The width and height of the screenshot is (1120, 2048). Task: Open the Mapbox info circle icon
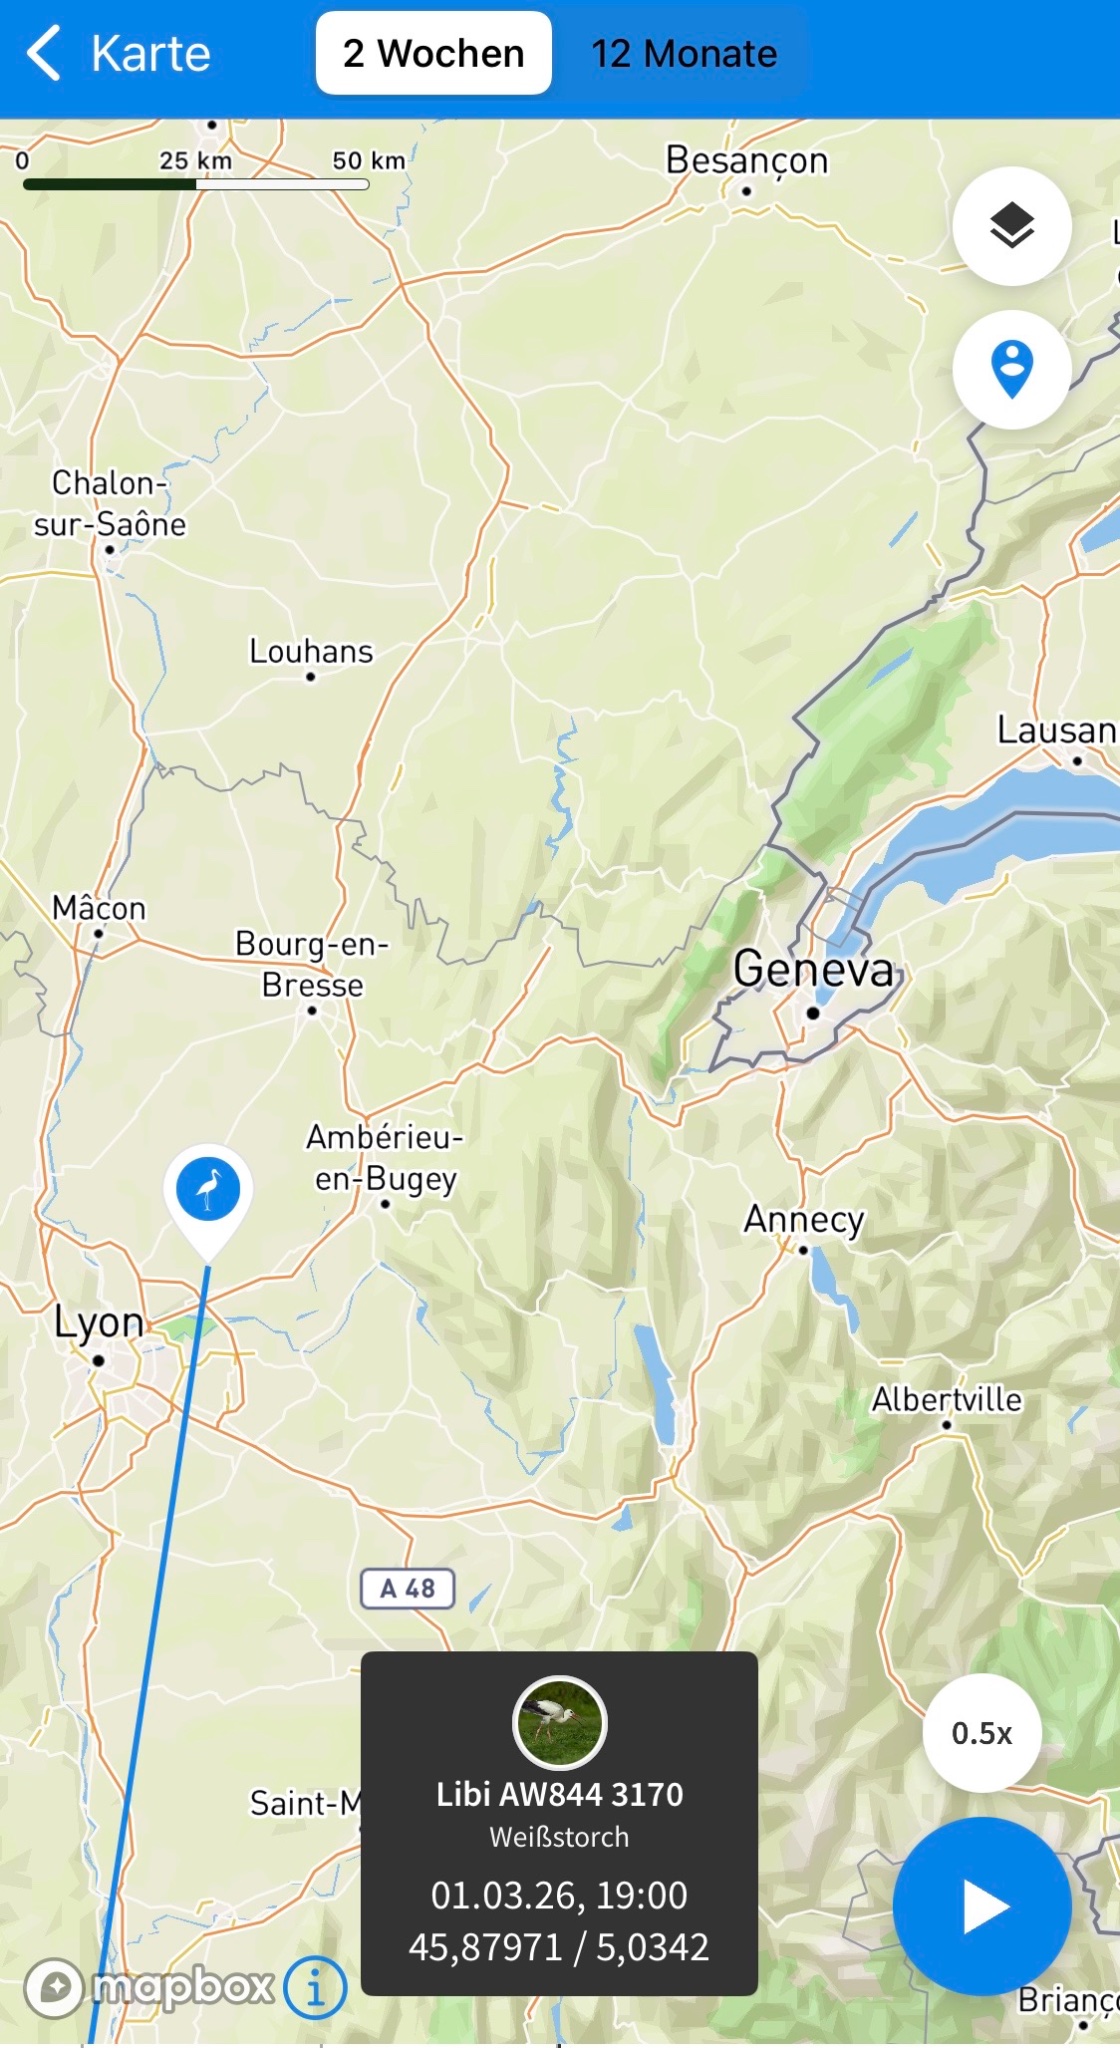tap(315, 1987)
